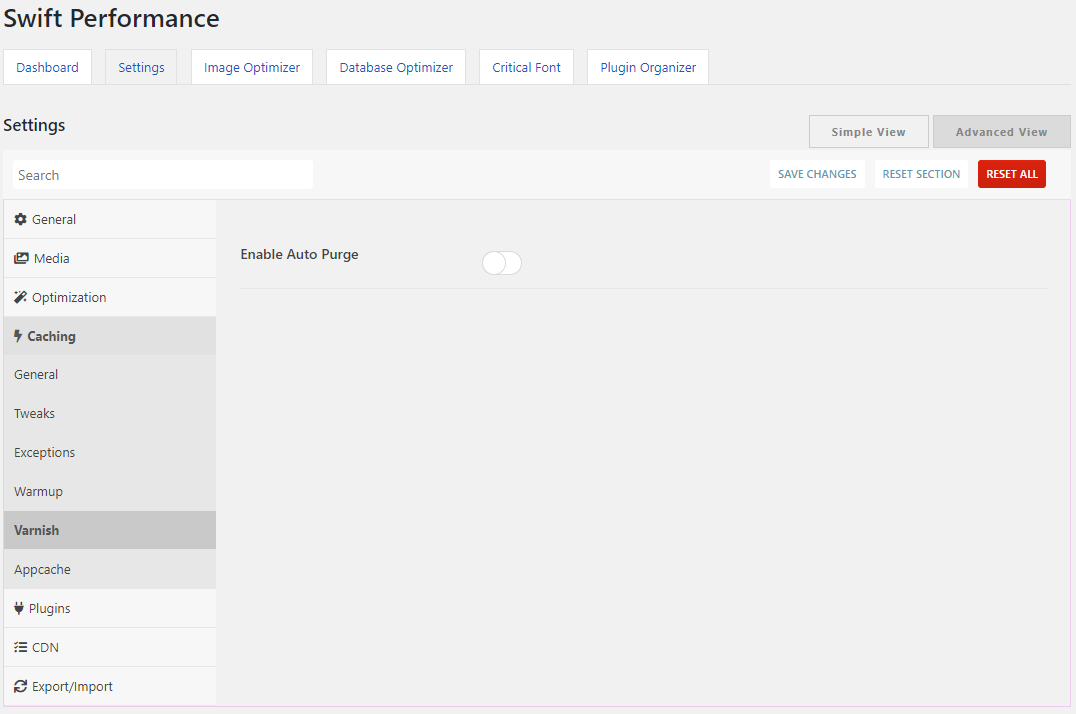Focus the settings Search field
This screenshot has width=1076, height=714.
163,175
